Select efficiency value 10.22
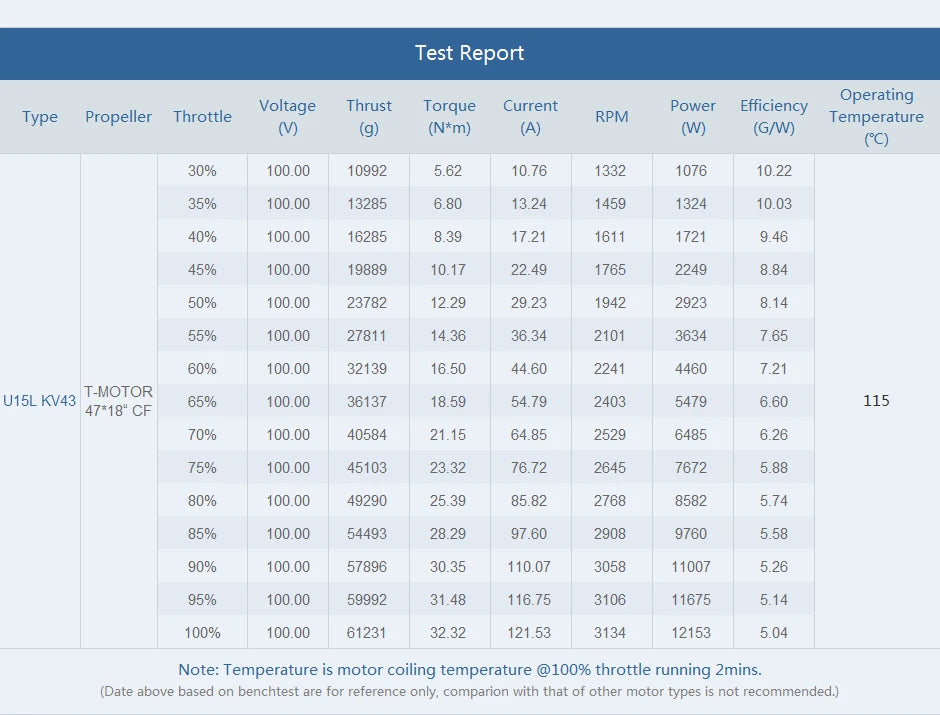This screenshot has height=715, width=940. point(774,171)
